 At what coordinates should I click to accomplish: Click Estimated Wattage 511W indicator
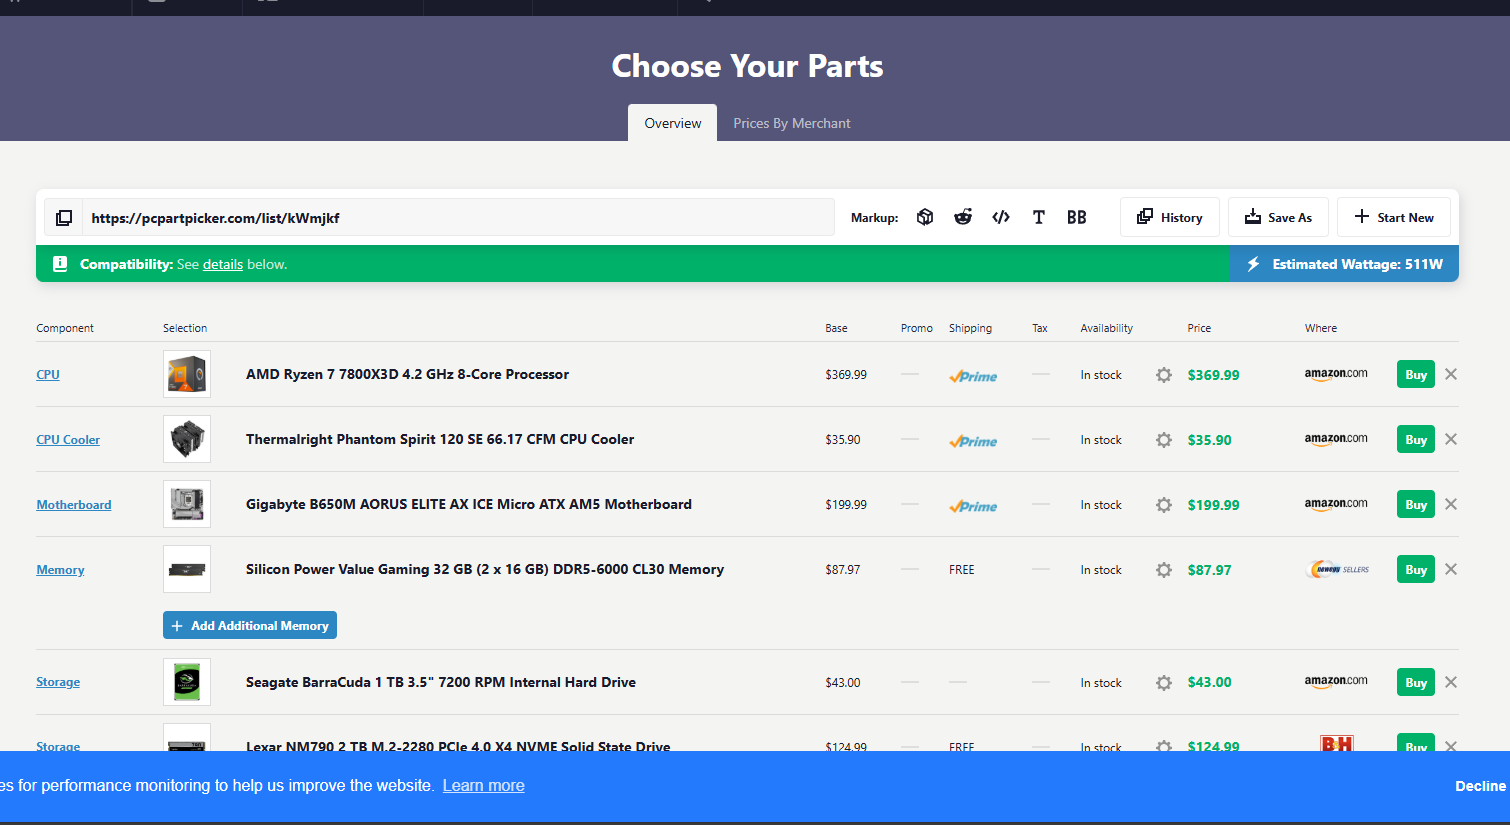[1344, 264]
